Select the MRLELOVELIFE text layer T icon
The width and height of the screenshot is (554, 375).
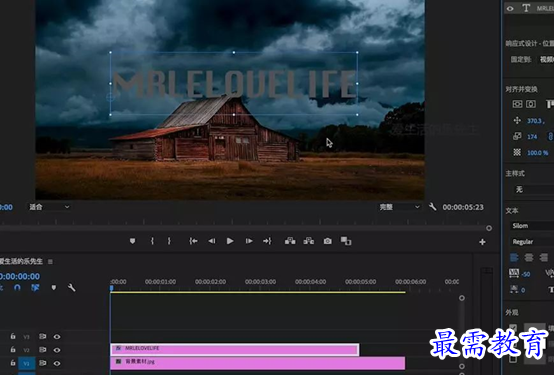pos(526,8)
